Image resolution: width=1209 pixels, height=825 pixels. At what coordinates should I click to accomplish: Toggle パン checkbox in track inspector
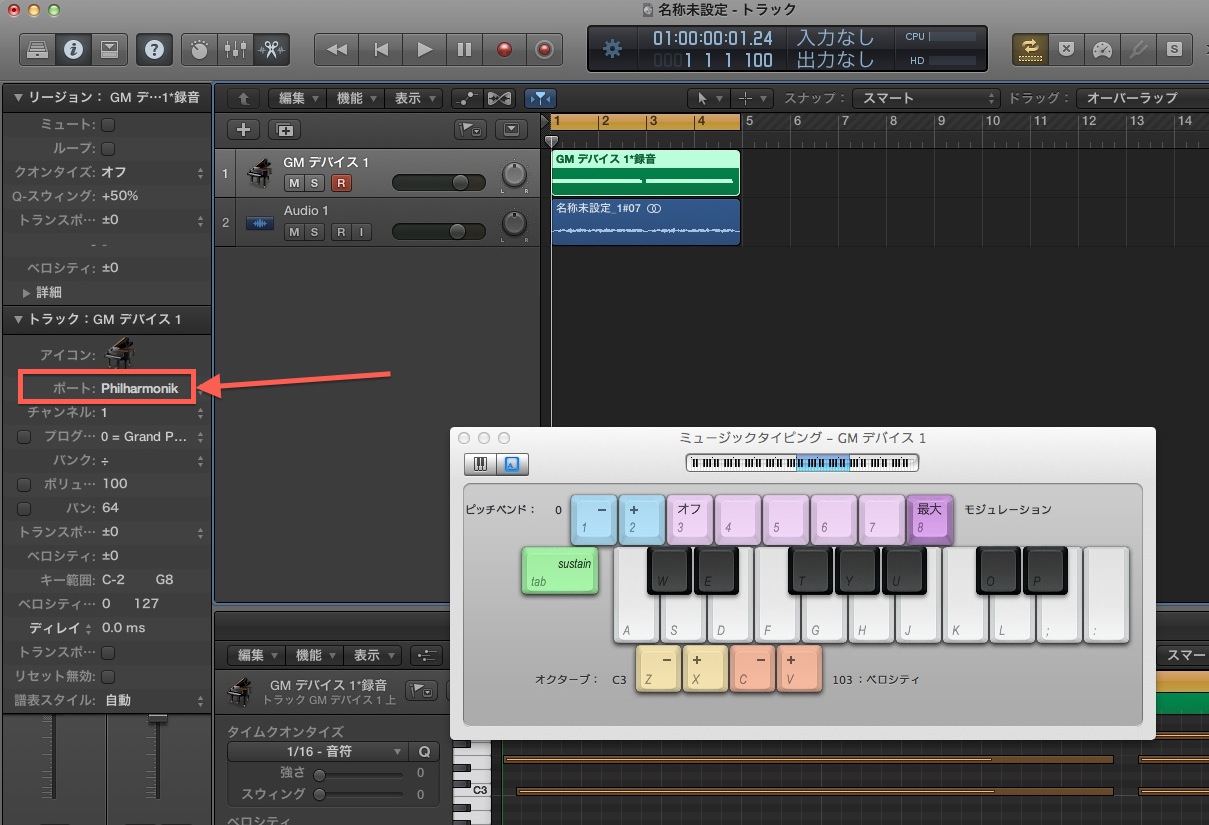24,508
